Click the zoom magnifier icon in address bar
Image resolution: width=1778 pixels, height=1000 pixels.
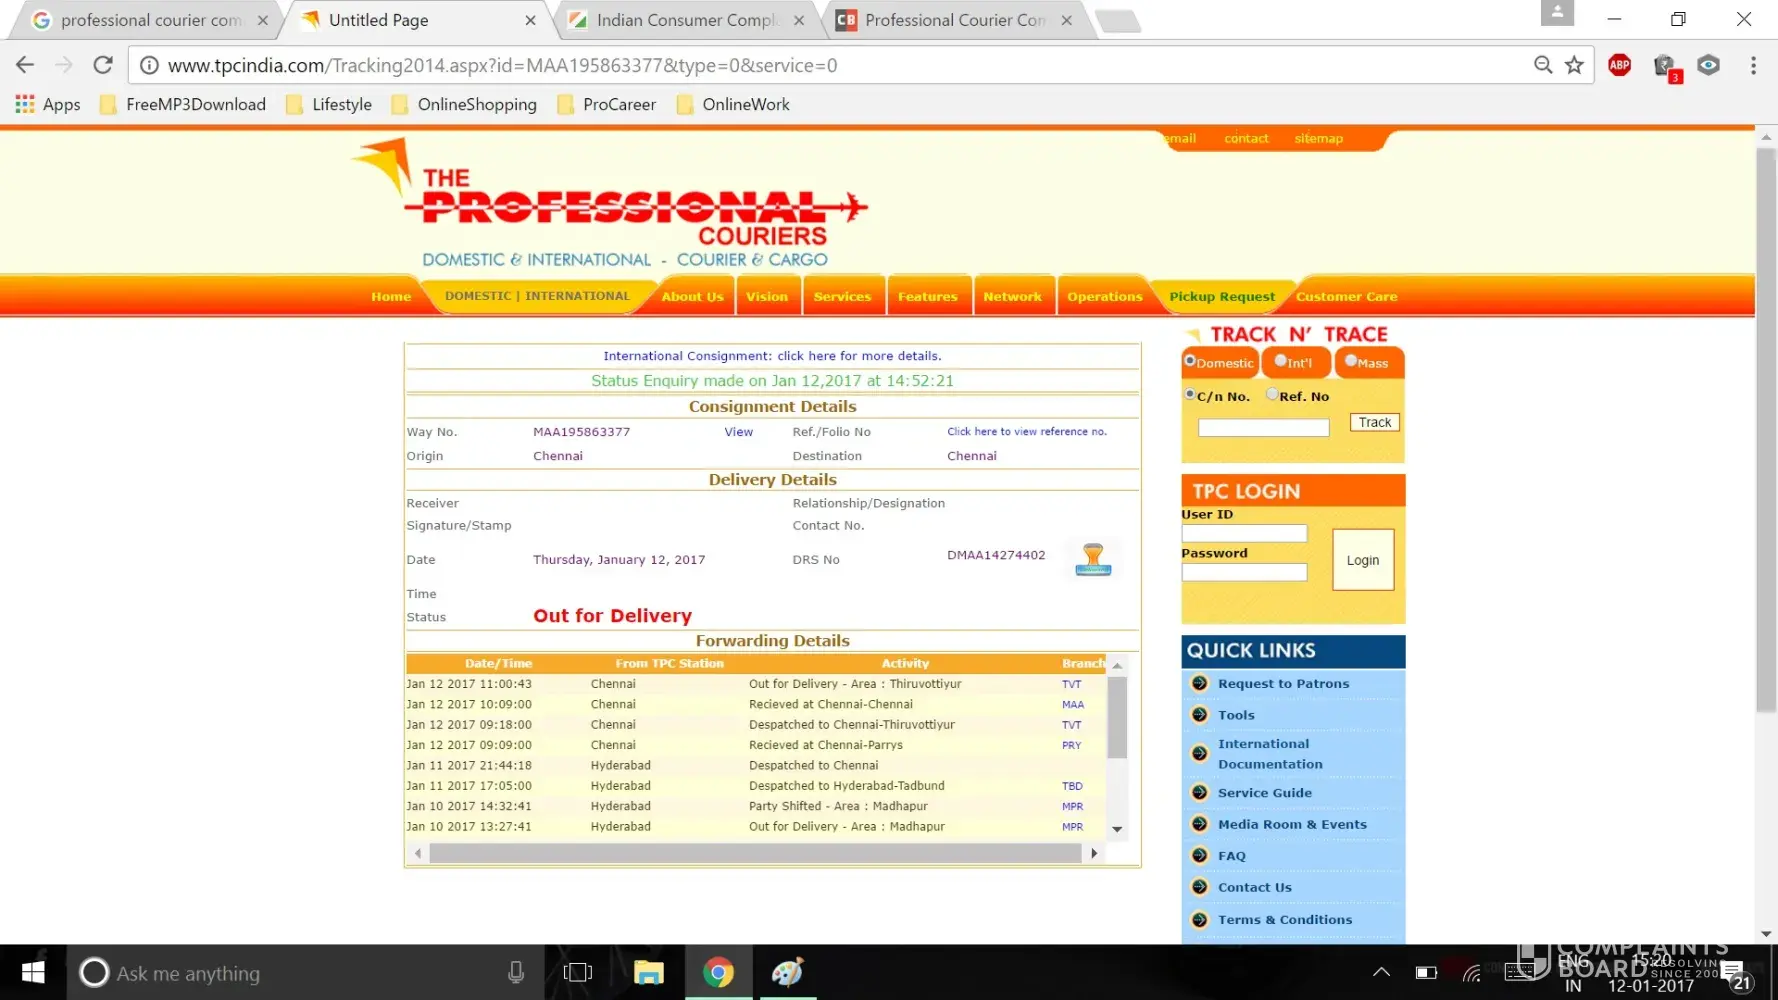pyautogui.click(x=1543, y=65)
